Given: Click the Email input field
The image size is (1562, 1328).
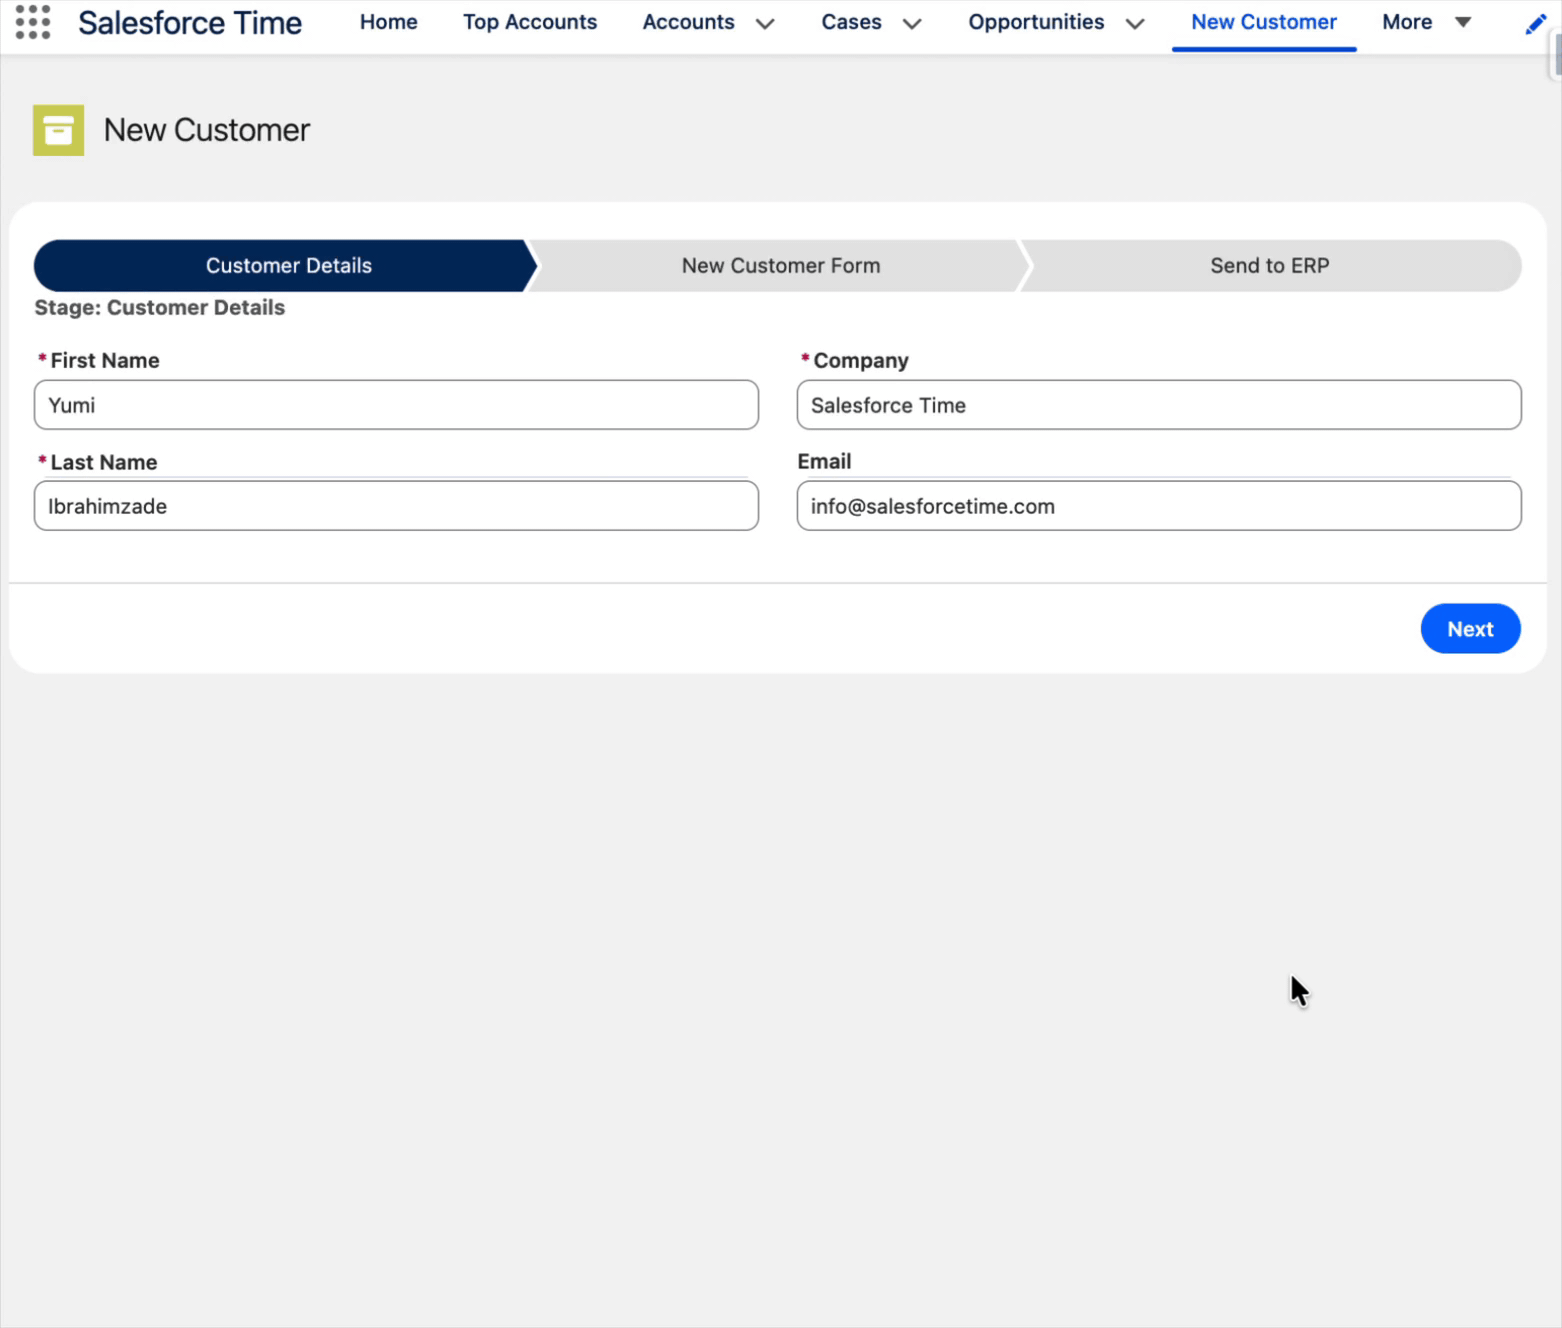Looking at the screenshot, I should pyautogui.click(x=1158, y=506).
